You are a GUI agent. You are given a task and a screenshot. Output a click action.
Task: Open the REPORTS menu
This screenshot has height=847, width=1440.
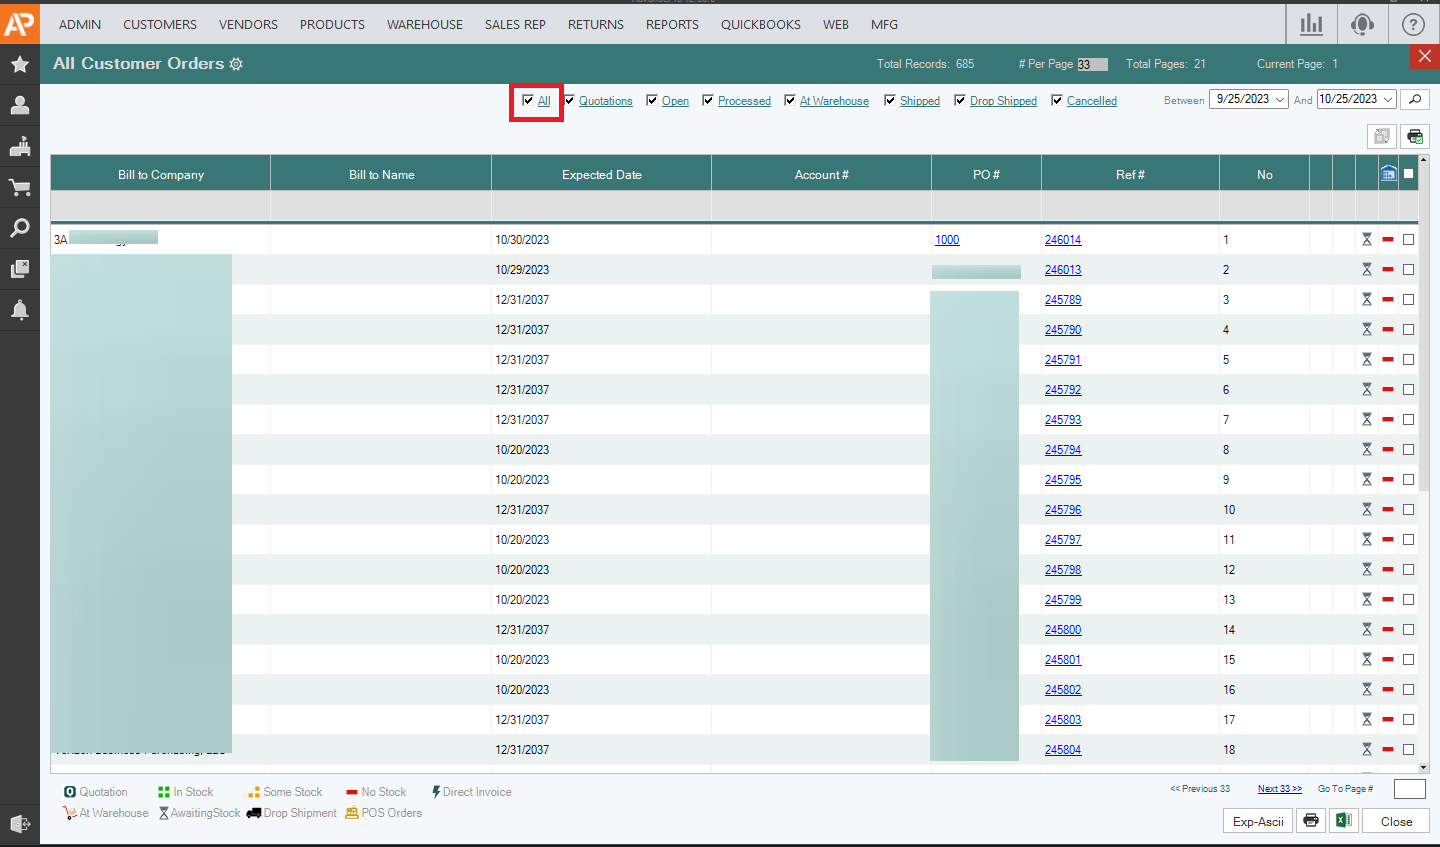[x=672, y=24]
